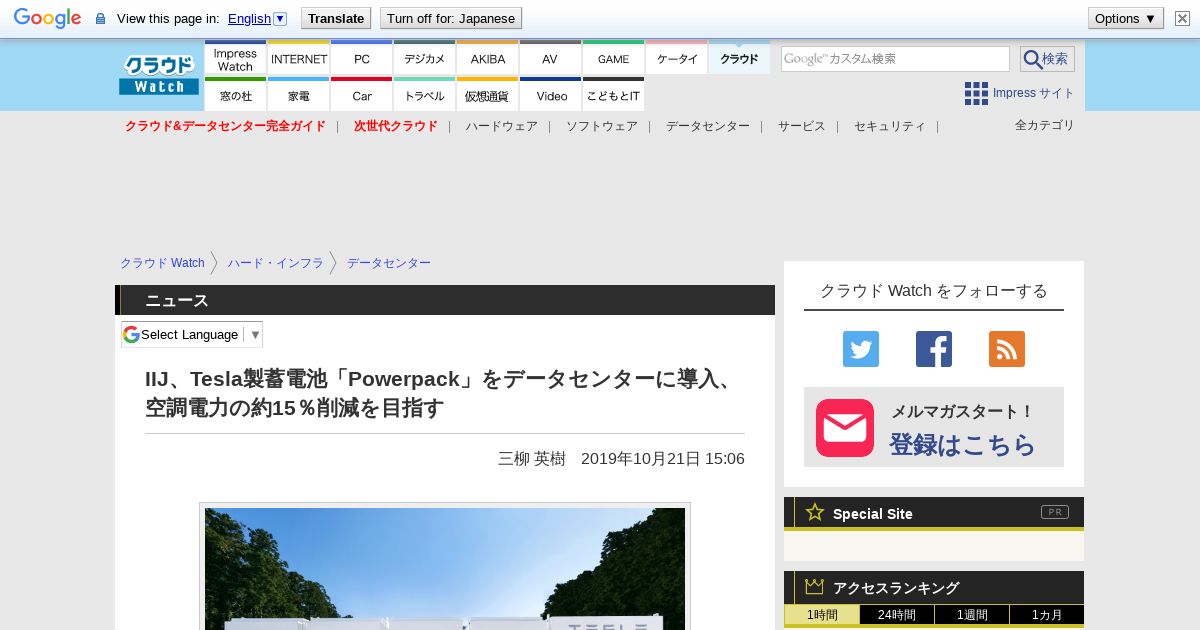Open the AKIBA tab

click(488, 59)
